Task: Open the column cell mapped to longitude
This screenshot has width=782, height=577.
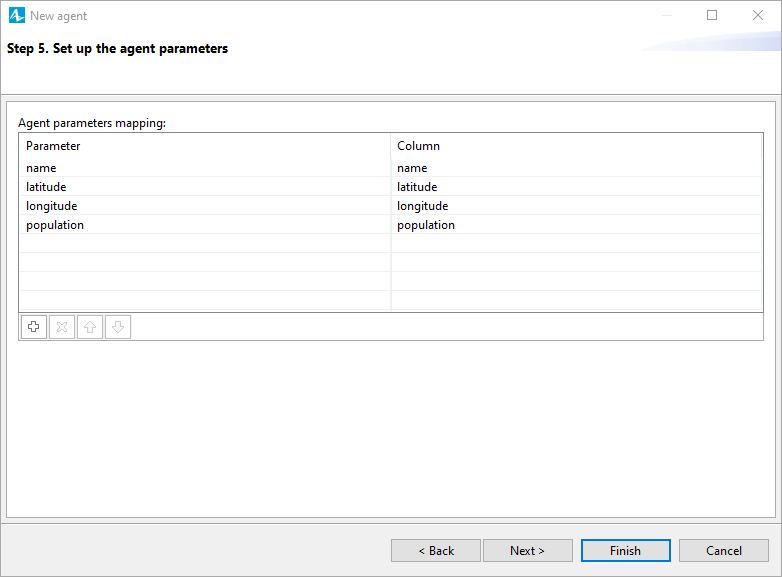Action: (x=577, y=206)
